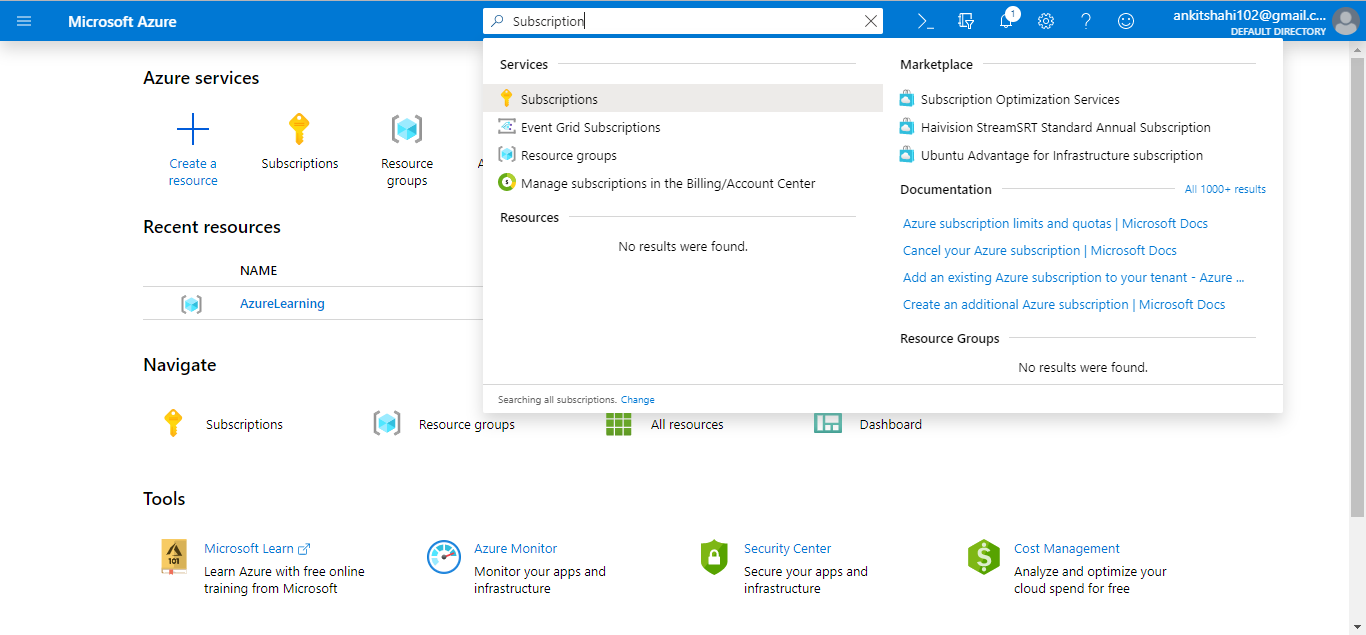Image resolution: width=1366 pixels, height=635 pixels.
Task: Click the All resources grid icon
Action: tap(619, 424)
